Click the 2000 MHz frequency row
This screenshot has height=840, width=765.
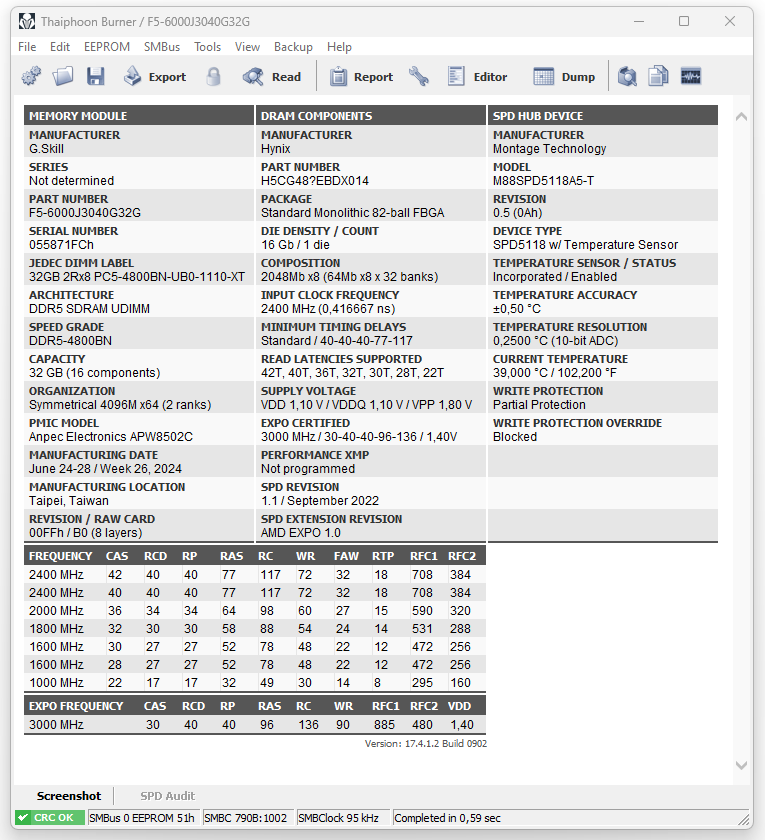tap(254, 611)
